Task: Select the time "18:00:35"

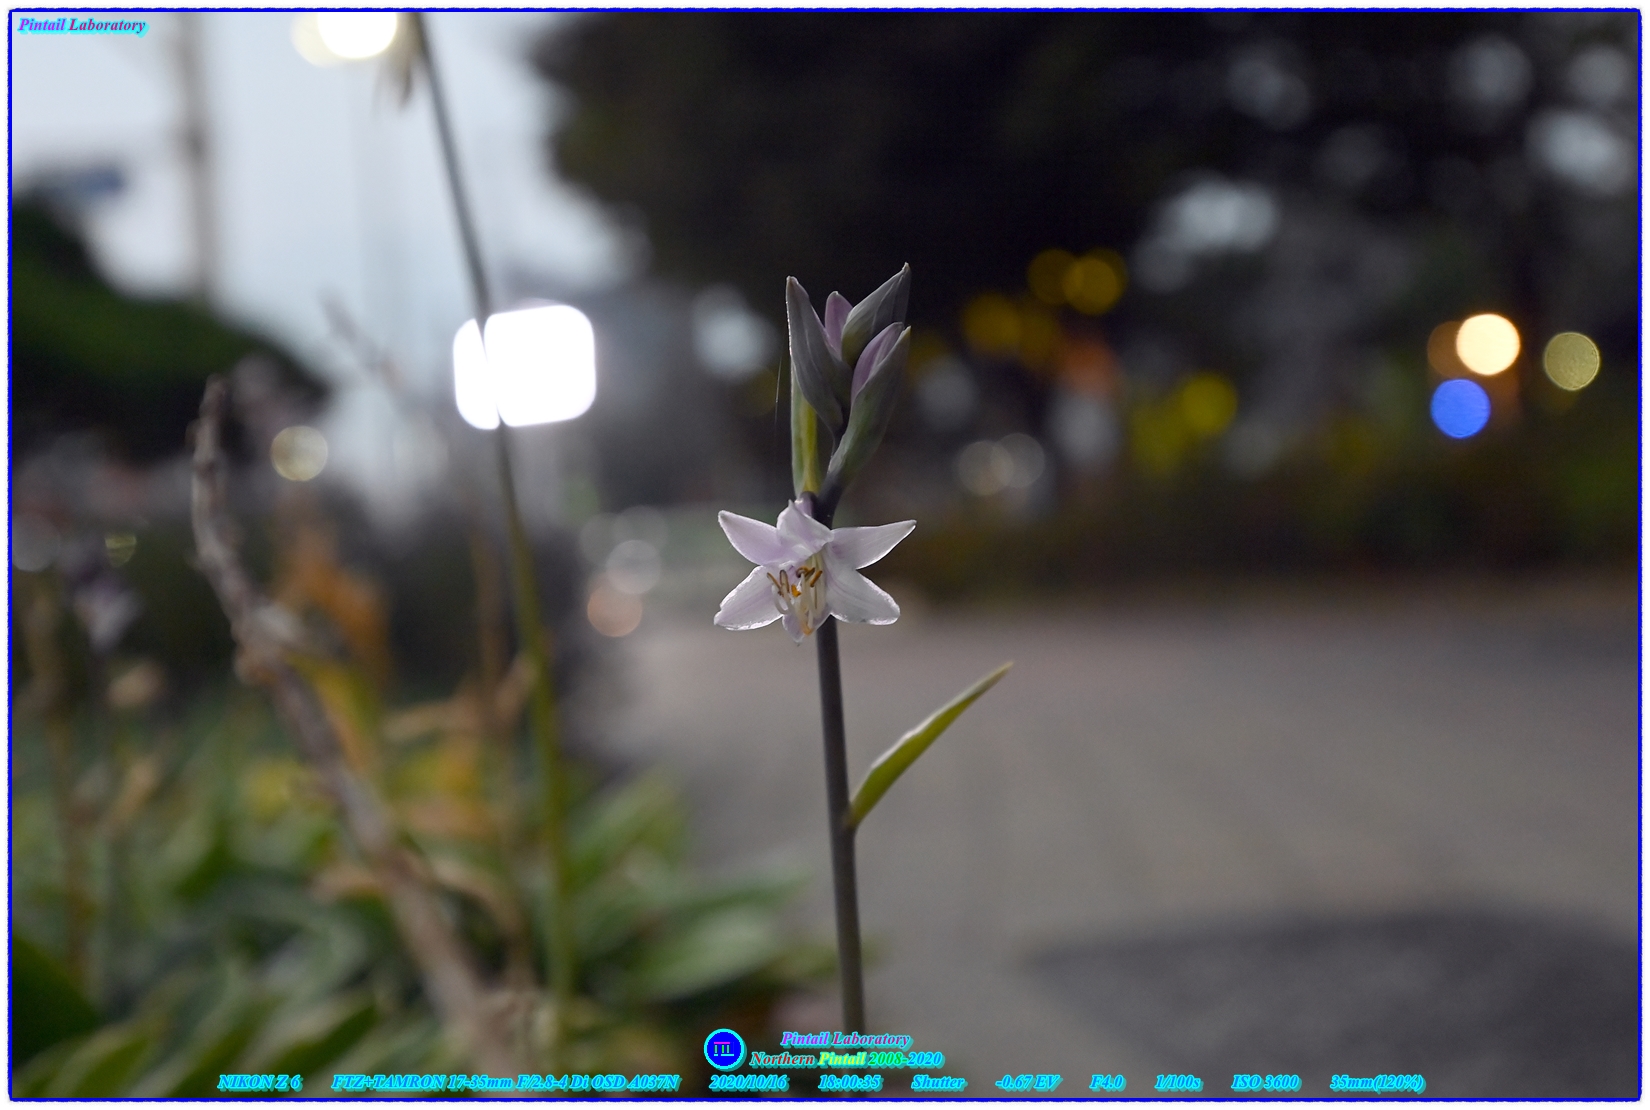Action: (x=849, y=1082)
